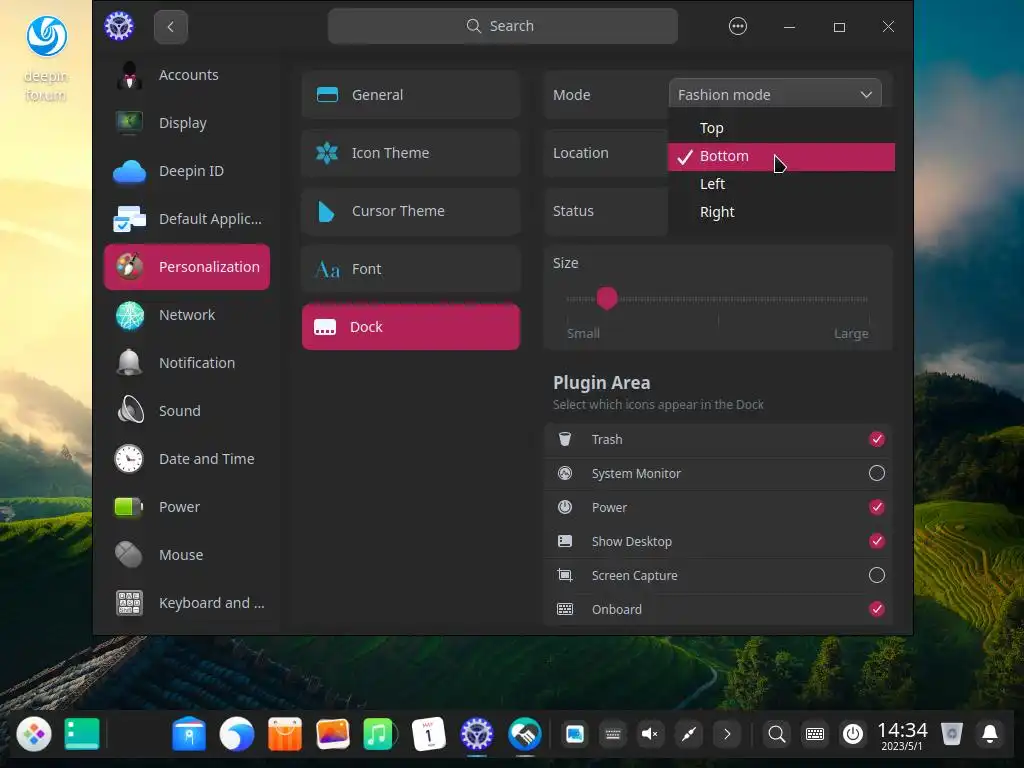This screenshot has width=1024, height=768.
Task: Launch the Music app from dock
Action: point(381,734)
